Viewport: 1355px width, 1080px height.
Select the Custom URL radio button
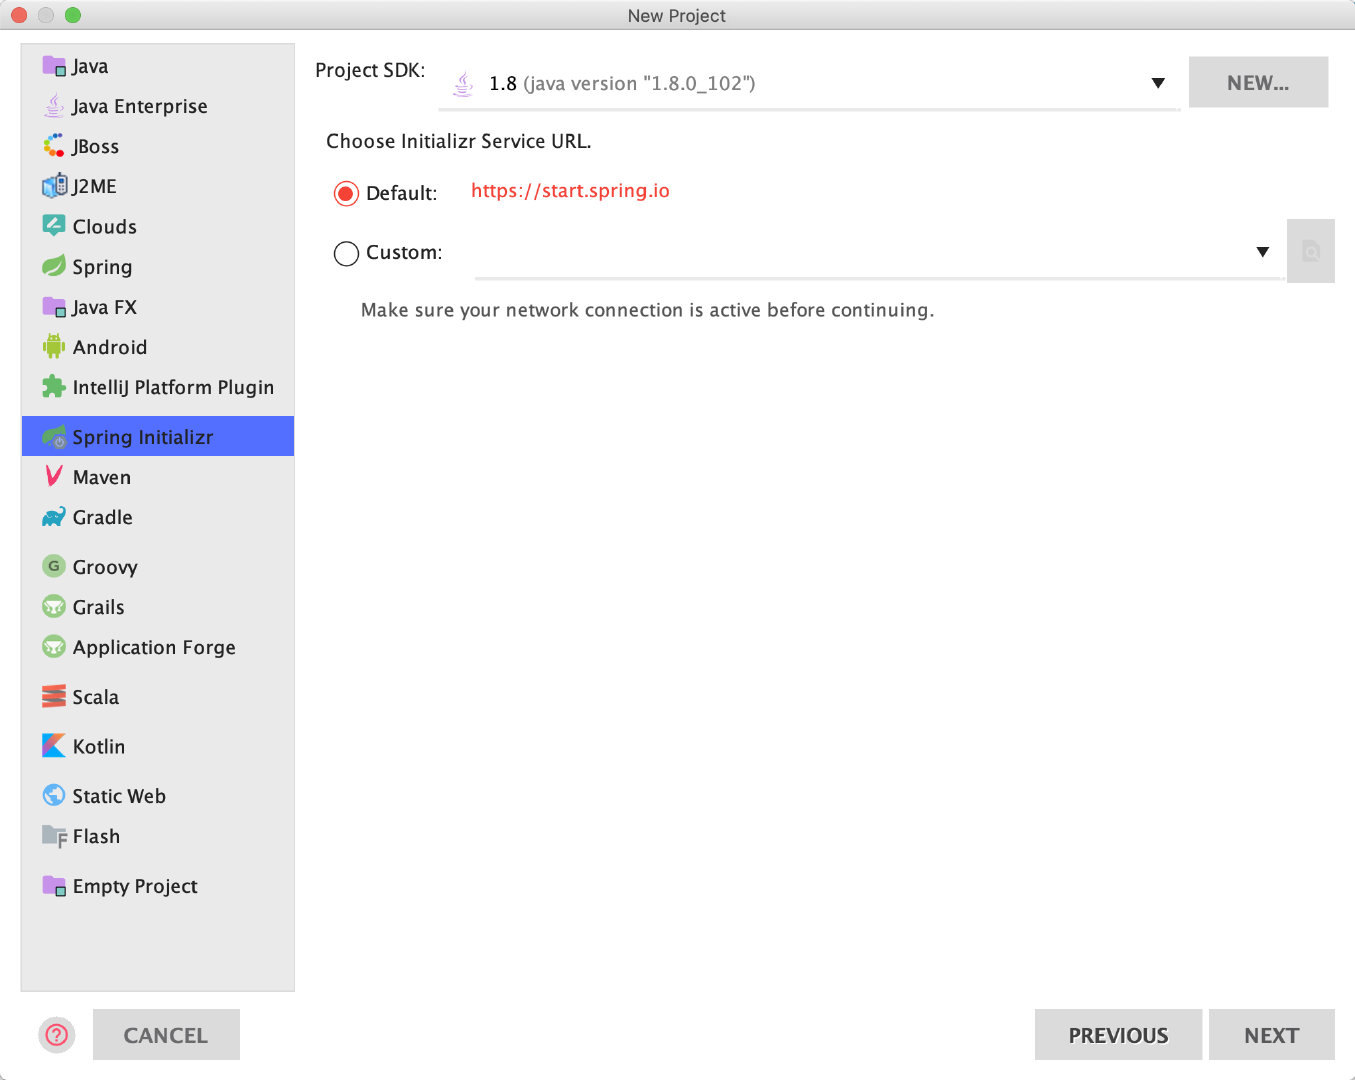[x=346, y=253]
